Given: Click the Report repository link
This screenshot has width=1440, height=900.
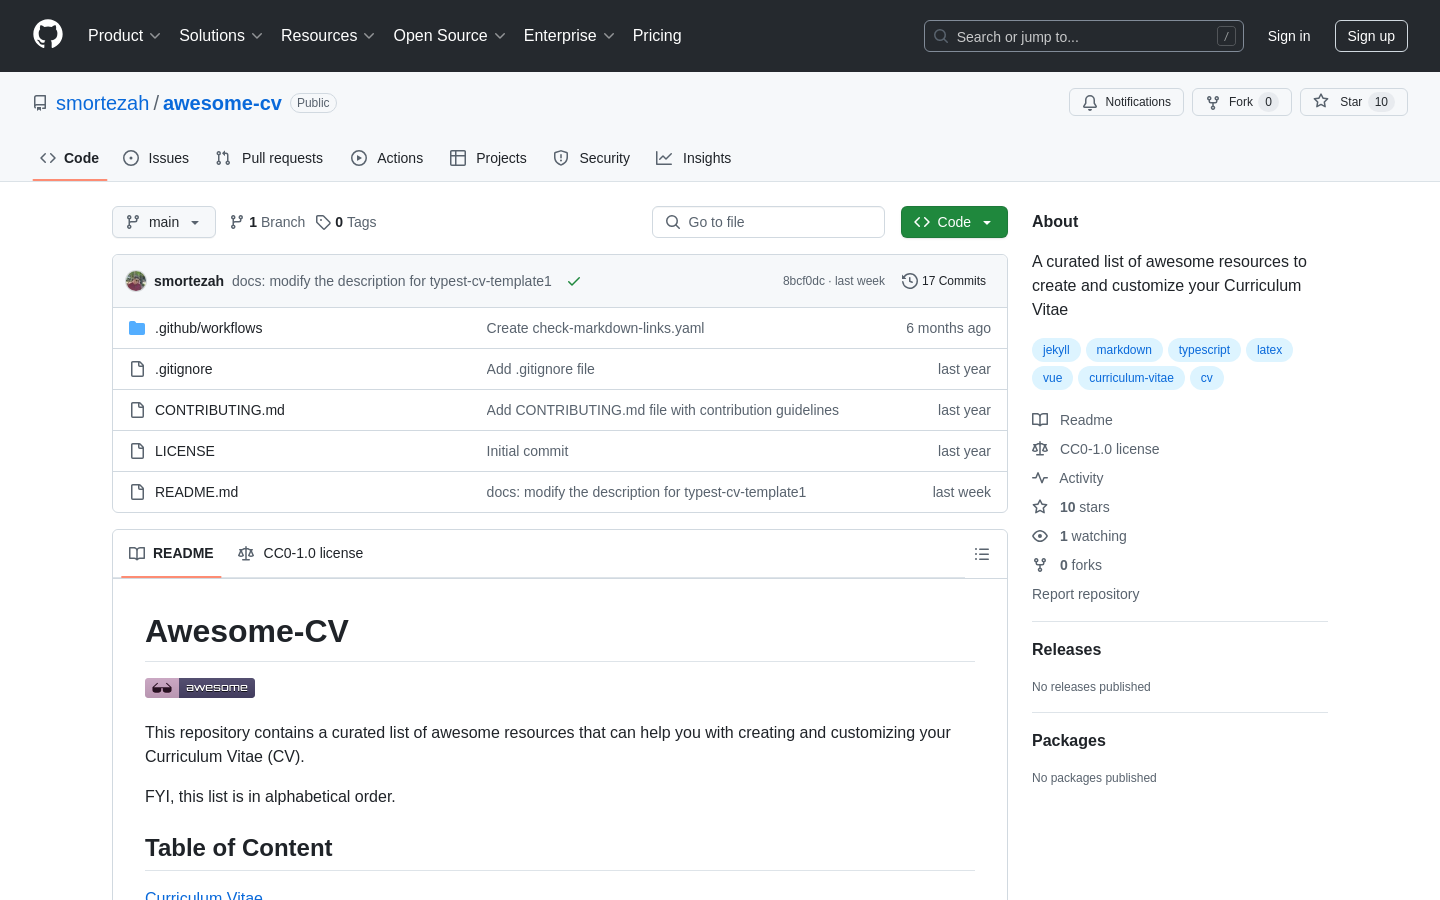Looking at the screenshot, I should coord(1085,594).
